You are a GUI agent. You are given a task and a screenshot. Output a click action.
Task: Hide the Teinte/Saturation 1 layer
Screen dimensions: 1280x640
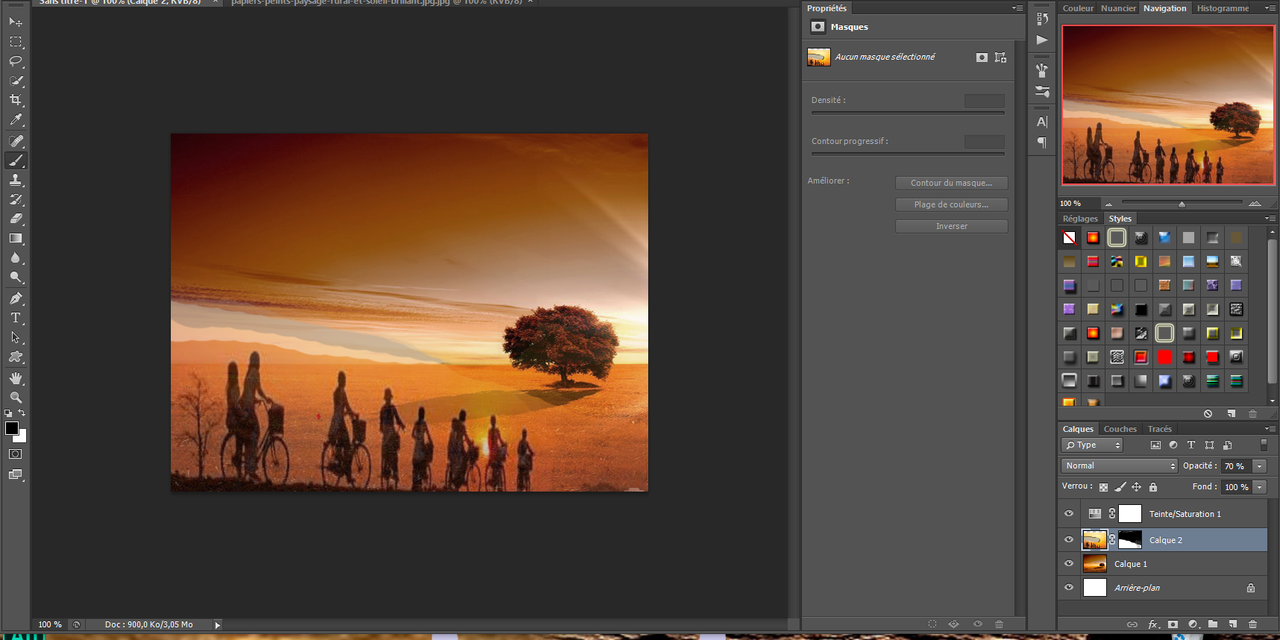pos(1069,514)
